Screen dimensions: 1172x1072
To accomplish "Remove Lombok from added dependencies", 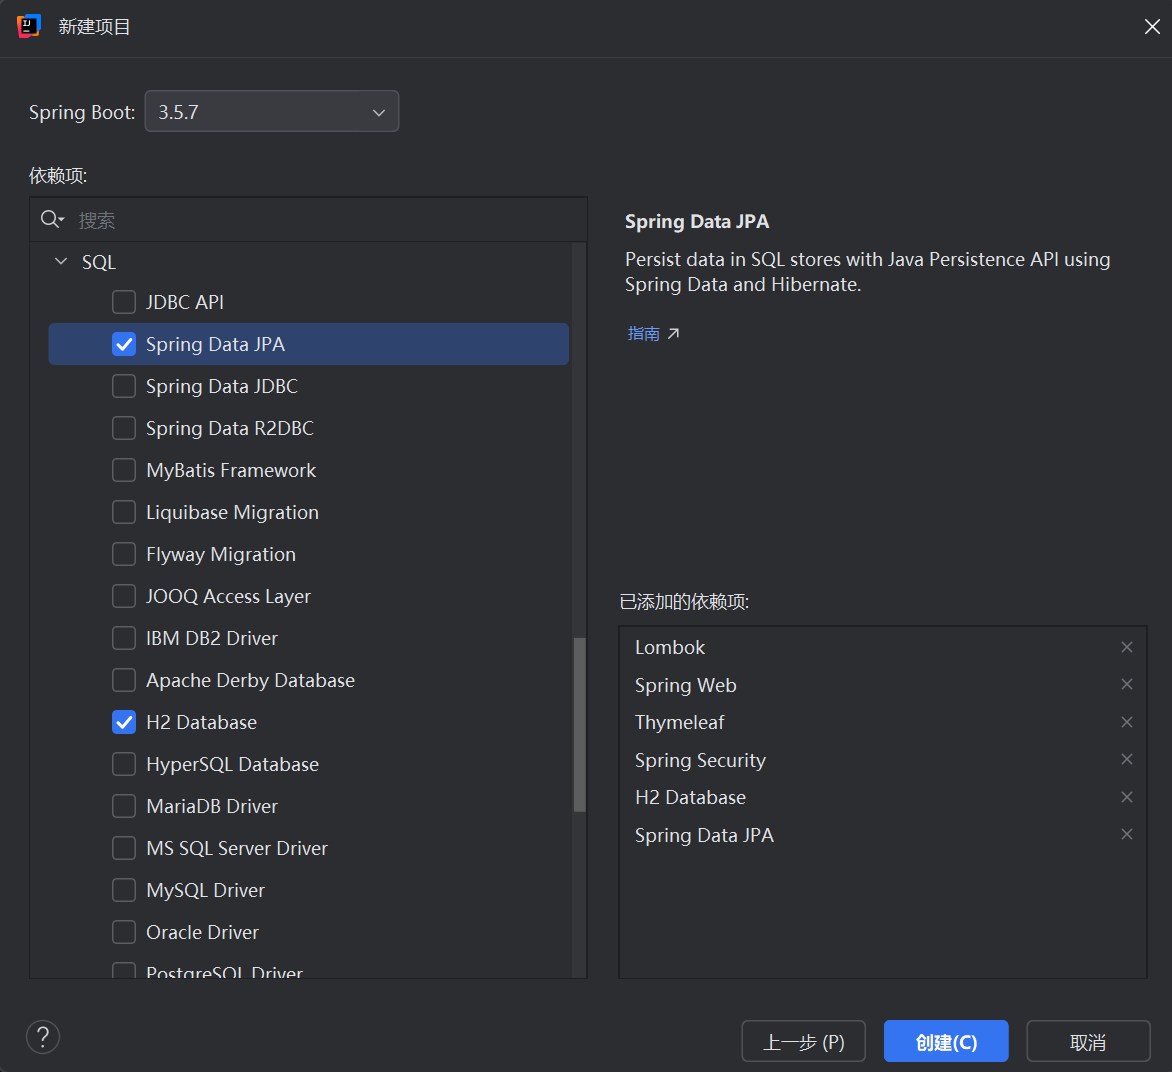I will click(1126, 646).
